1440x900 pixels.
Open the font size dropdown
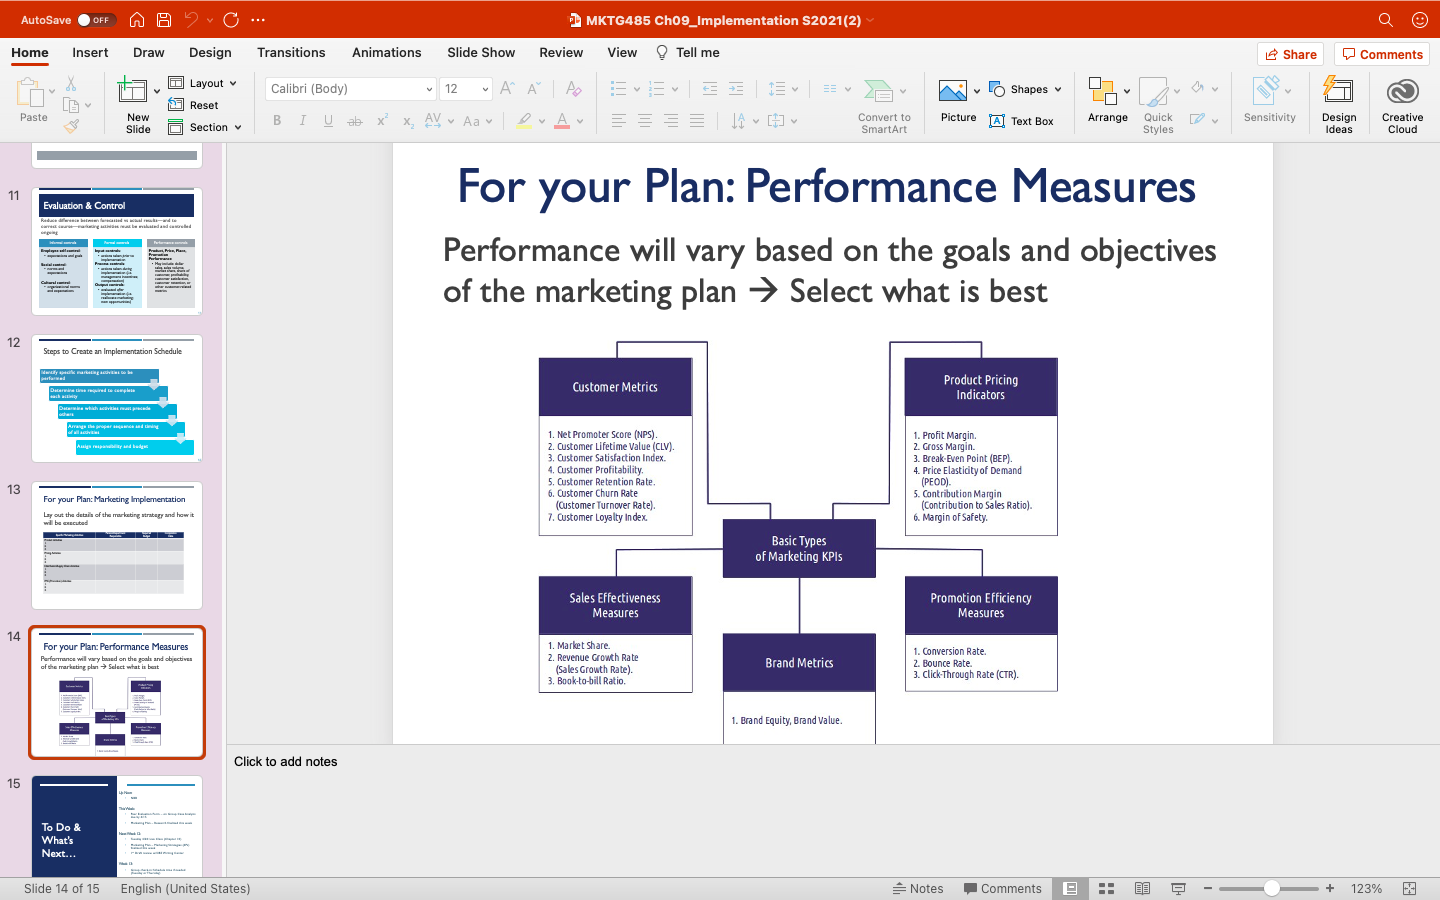pos(485,89)
